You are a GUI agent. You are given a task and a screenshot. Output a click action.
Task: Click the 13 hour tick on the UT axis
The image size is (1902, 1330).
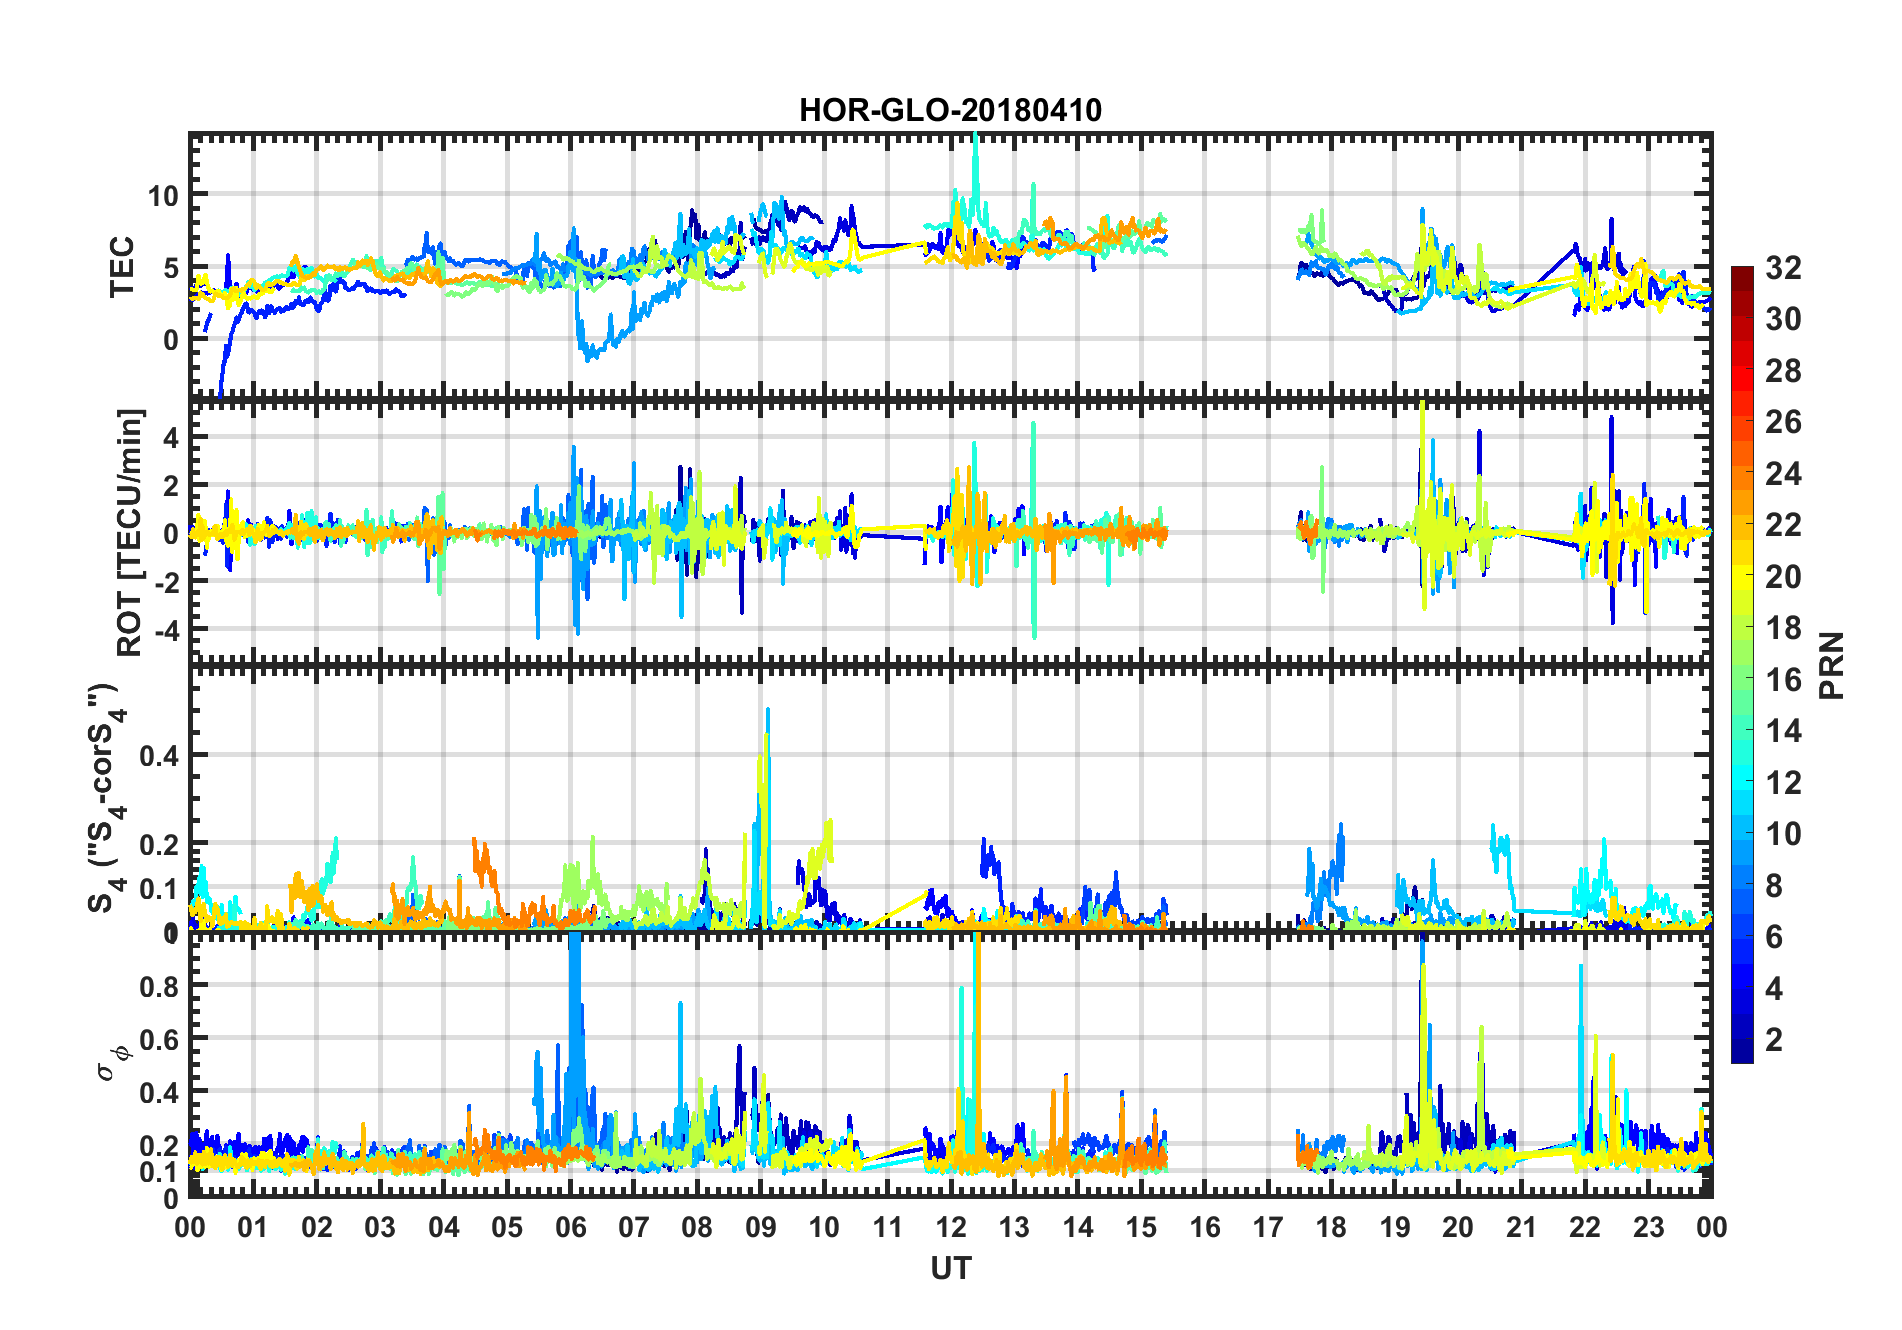click(1014, 1228)
